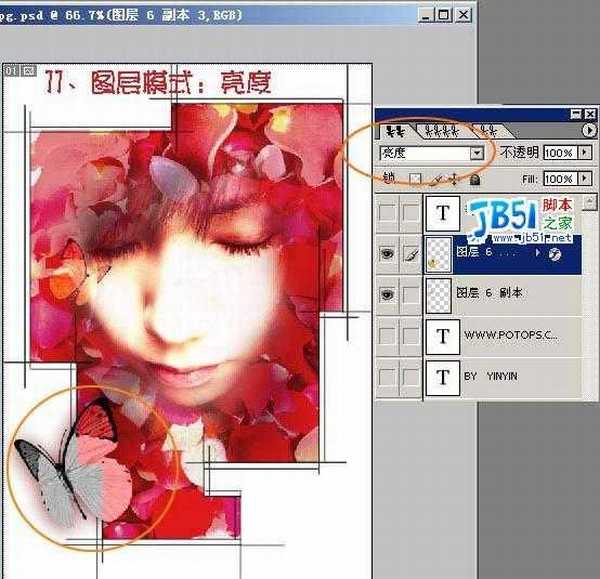Image resolution: width=600 pixels, height=579 pixels.
Task: Hide the selected 图层 6 layer eye
Action: tap(388, 255)
